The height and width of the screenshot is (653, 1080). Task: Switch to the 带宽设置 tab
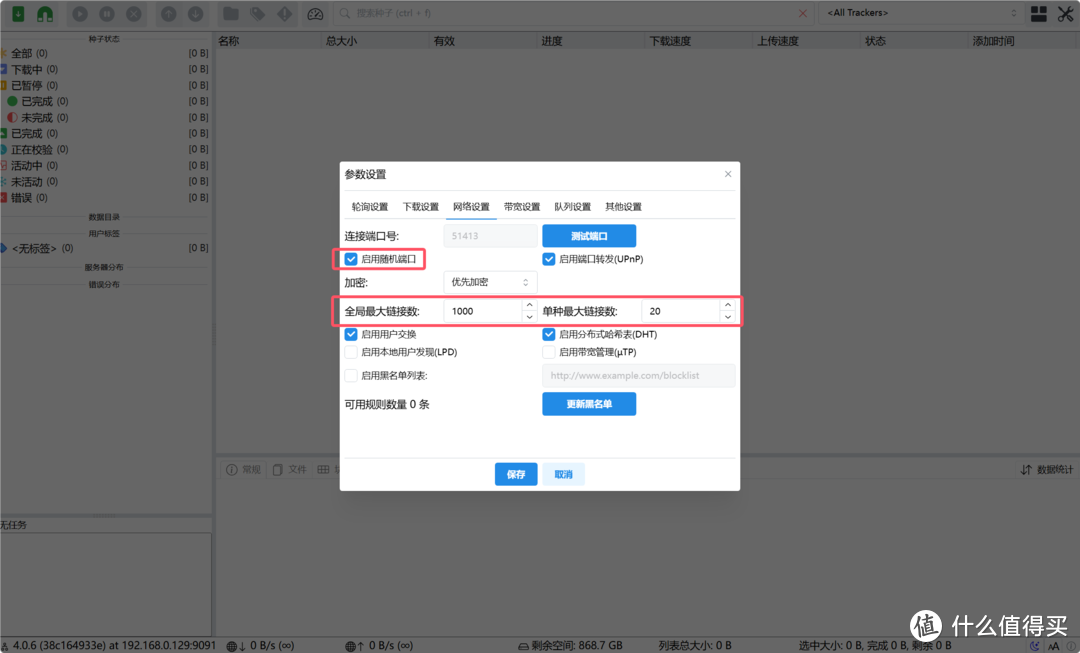[x=521, y=206]
